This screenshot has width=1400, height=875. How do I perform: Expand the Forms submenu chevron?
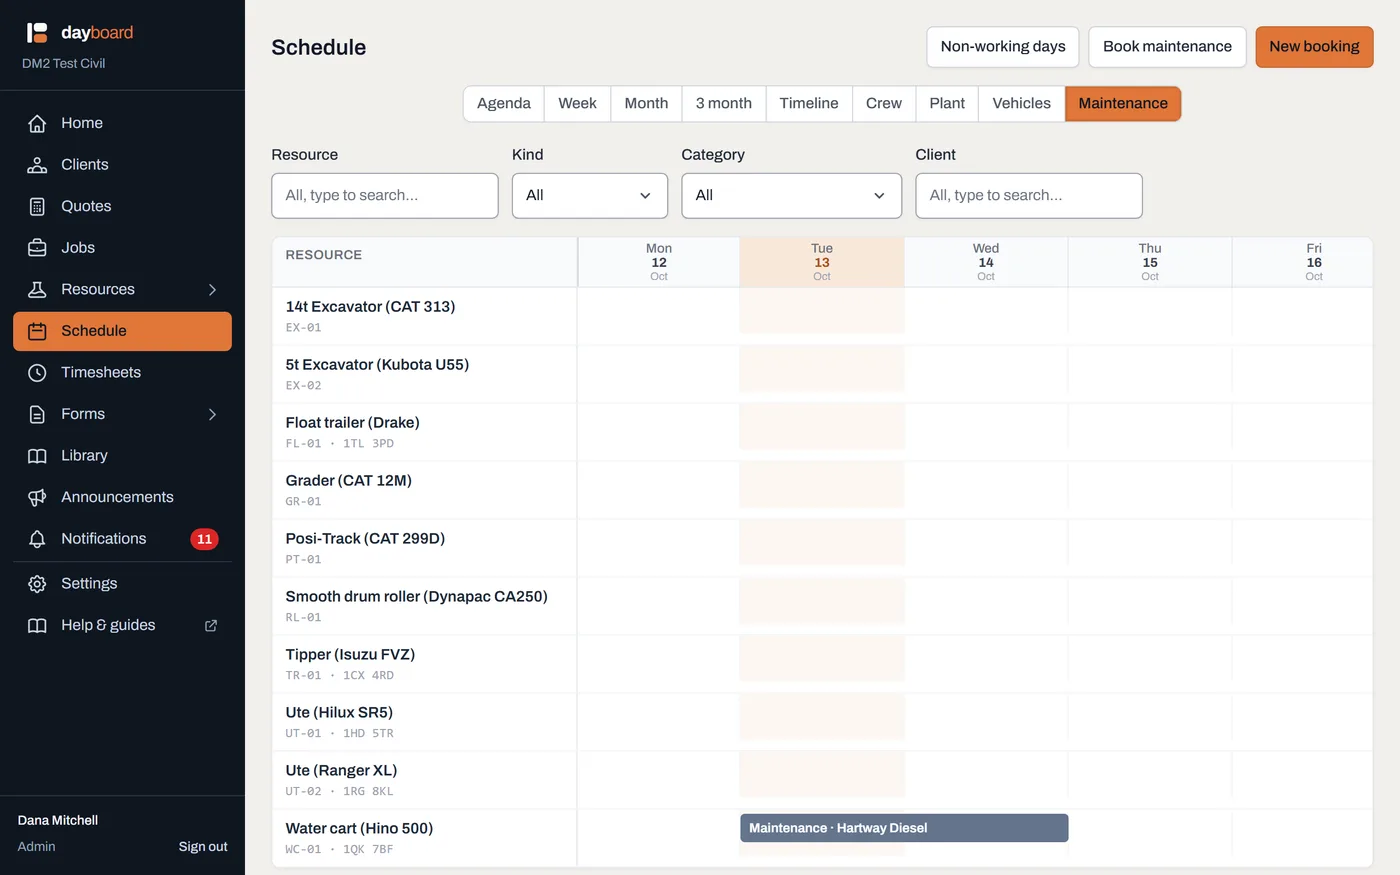point(212,414)
